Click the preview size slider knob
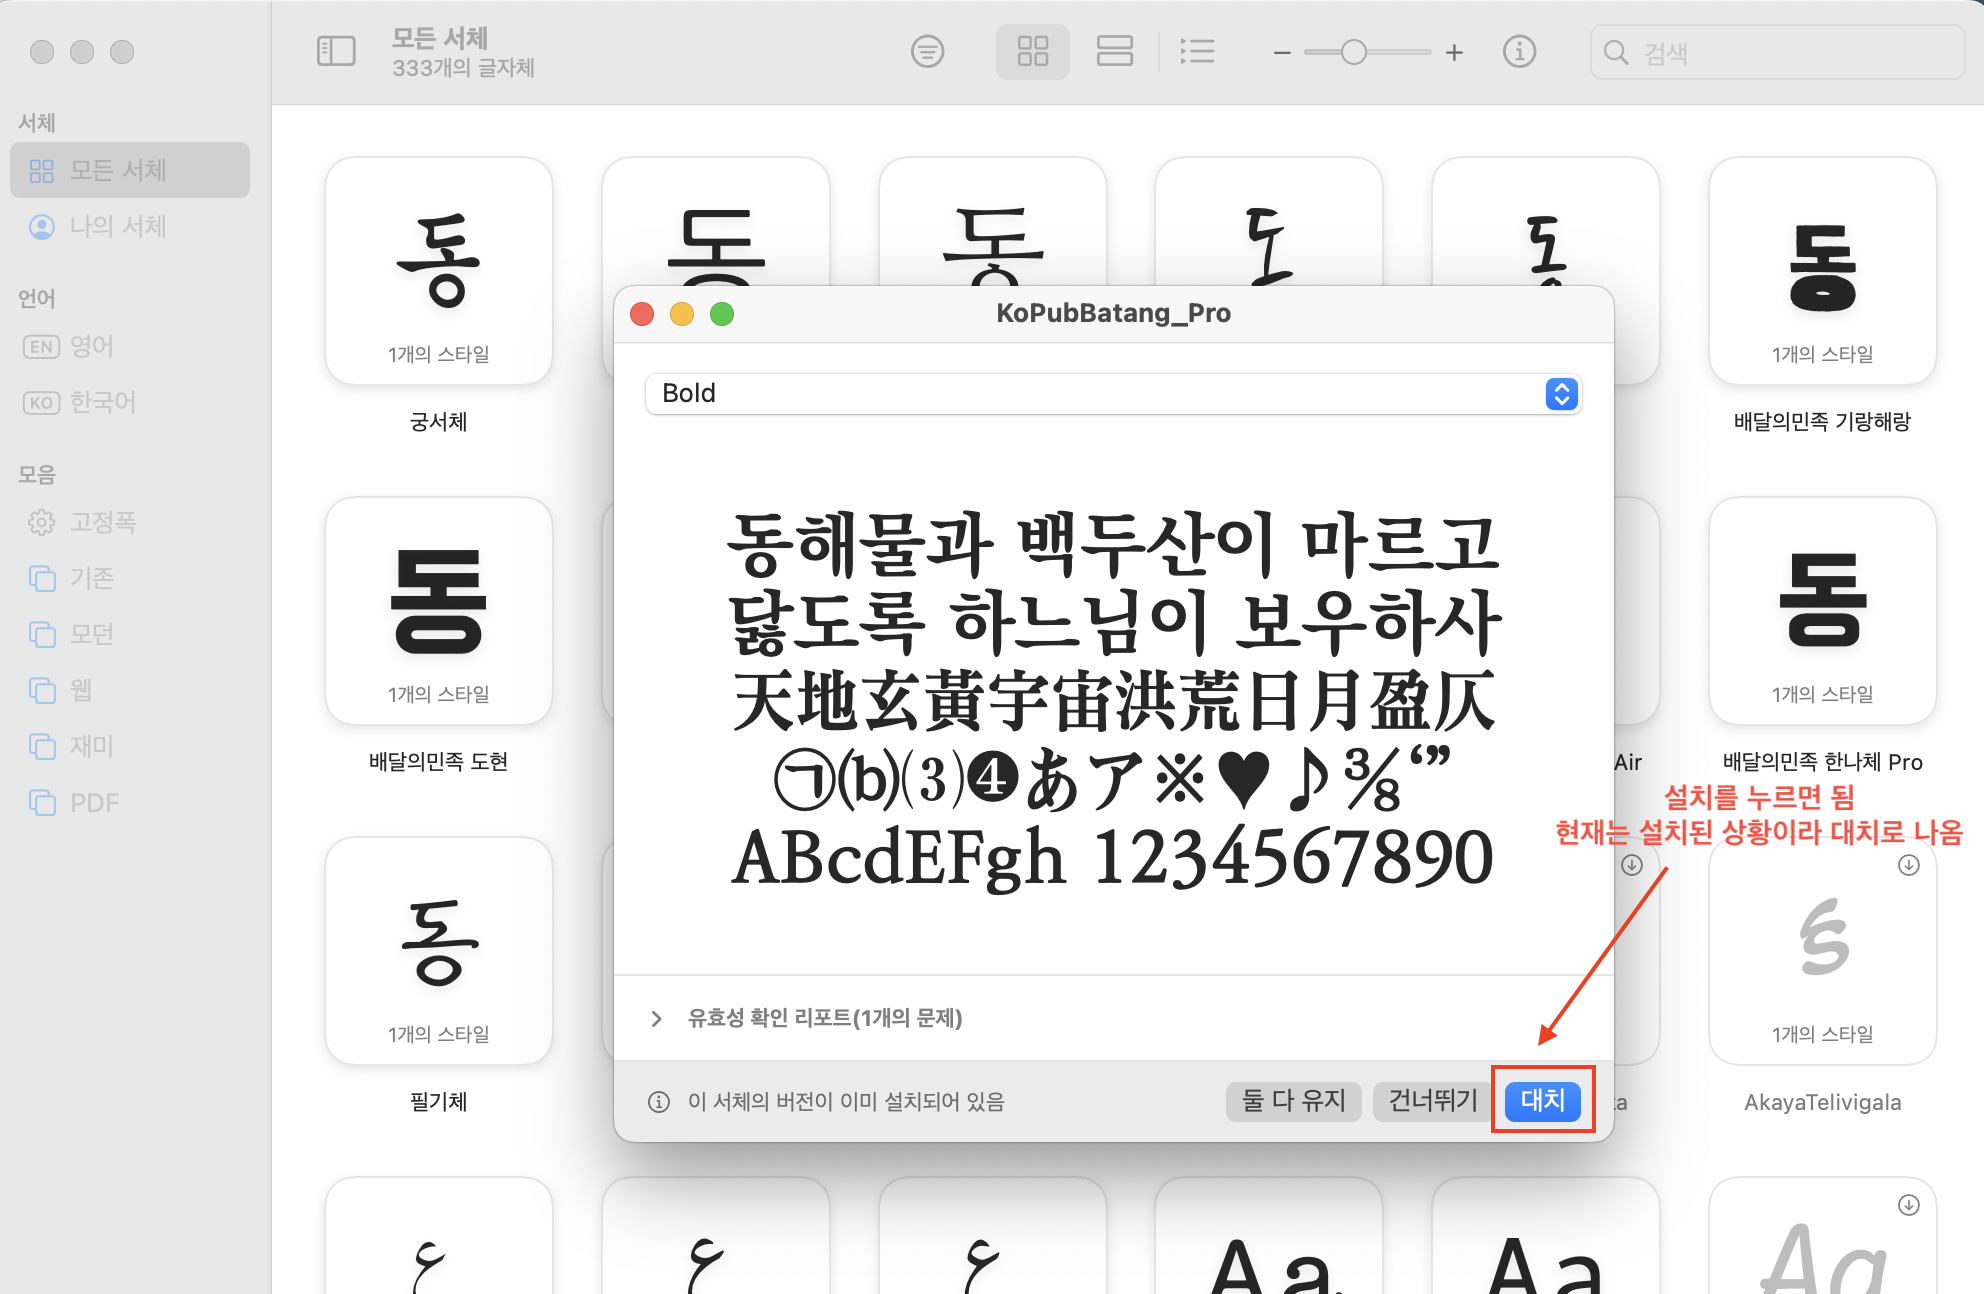 point(1353,52)
